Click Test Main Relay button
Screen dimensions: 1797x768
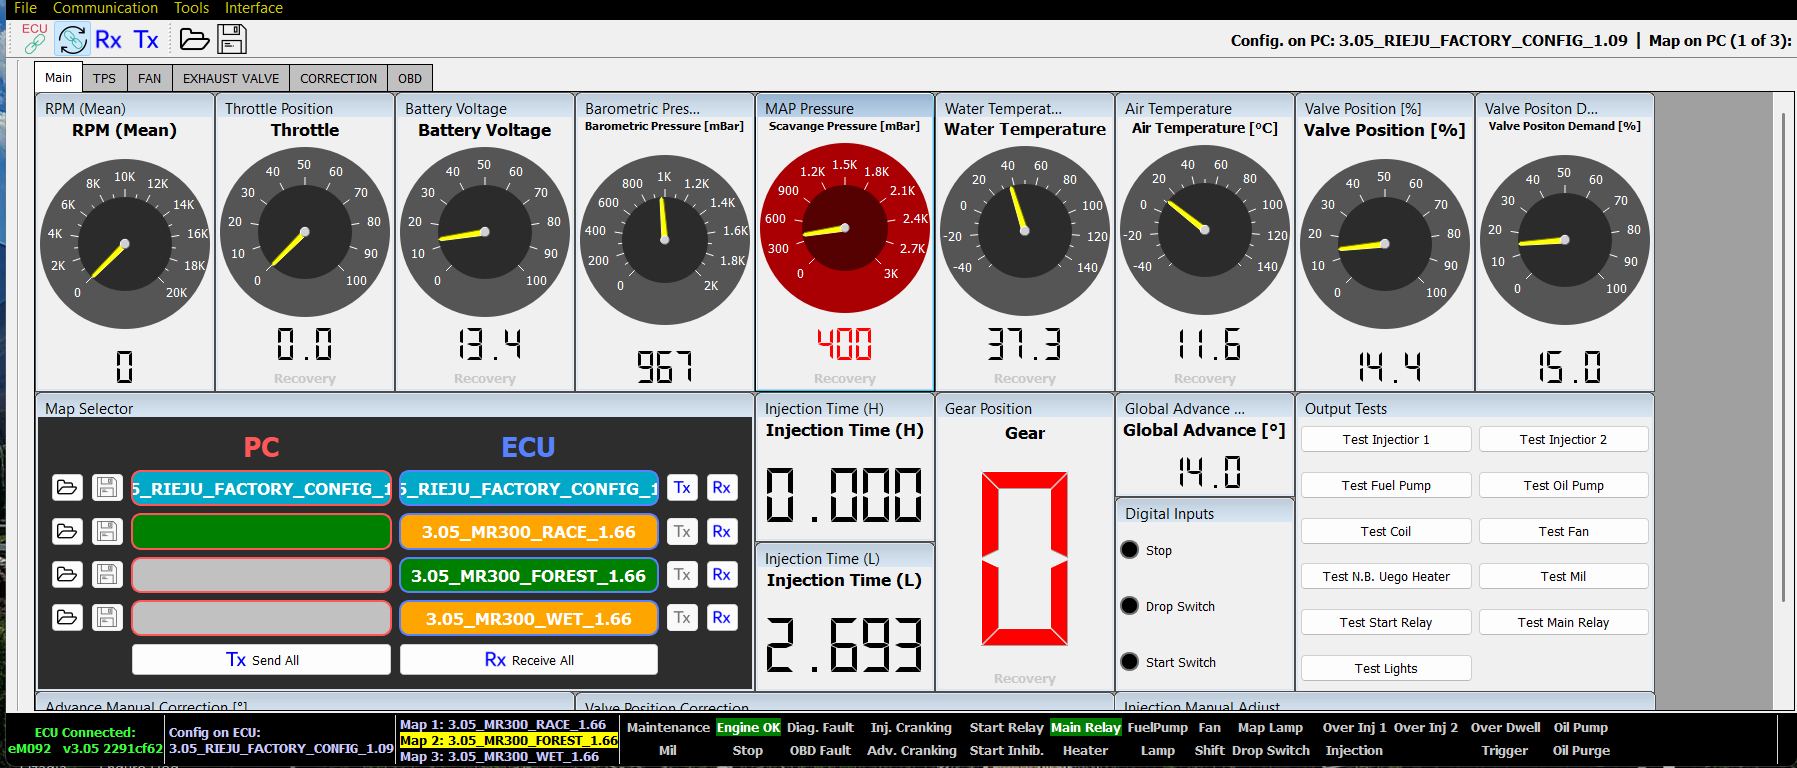coord(1564,622)
